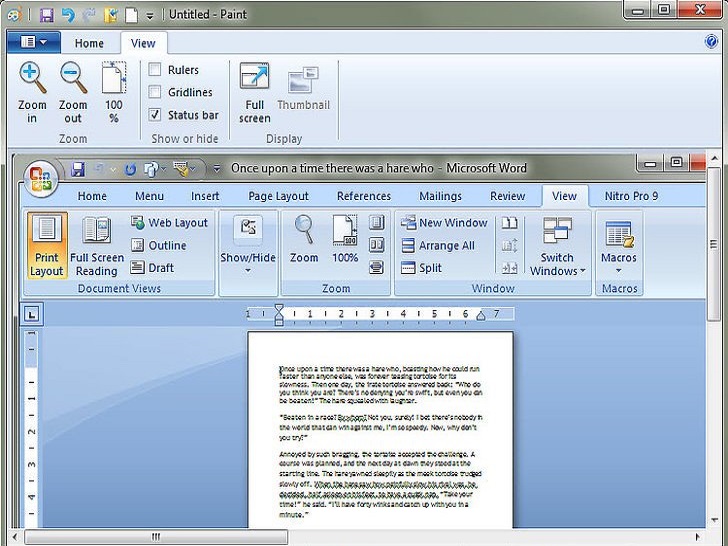The image size is (728, 546).
Task: Click Synchronous Scrolling icon in Word
Action: coord(509,245)
